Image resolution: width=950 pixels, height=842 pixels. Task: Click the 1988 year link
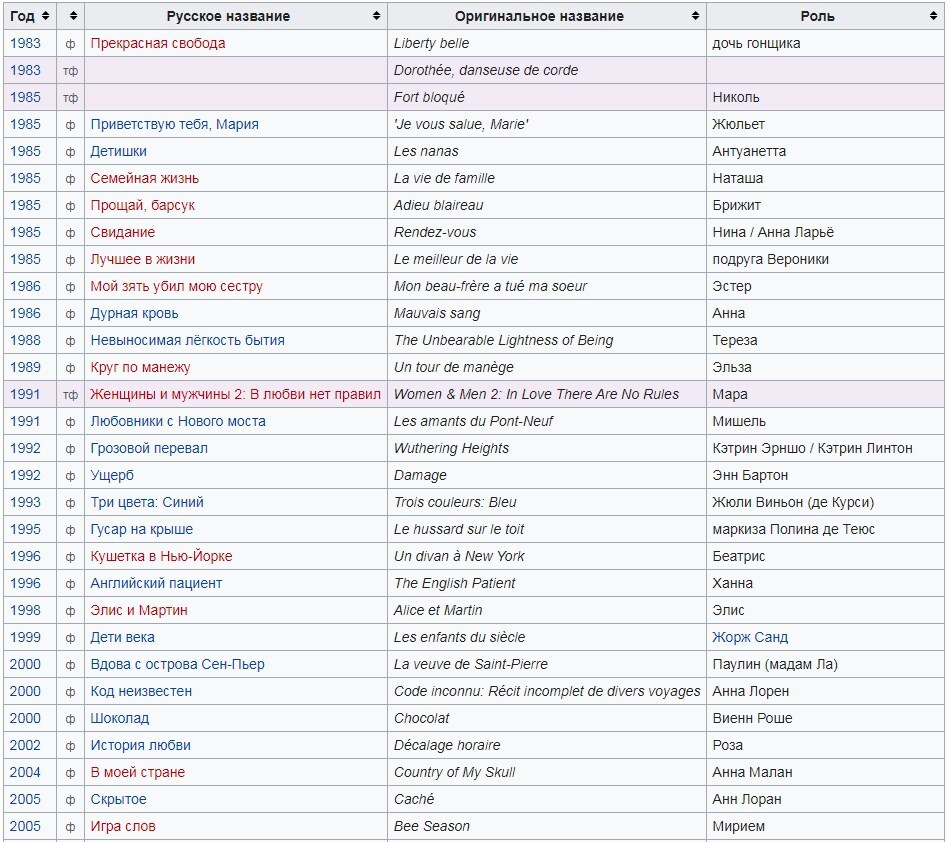pos(25,340)
